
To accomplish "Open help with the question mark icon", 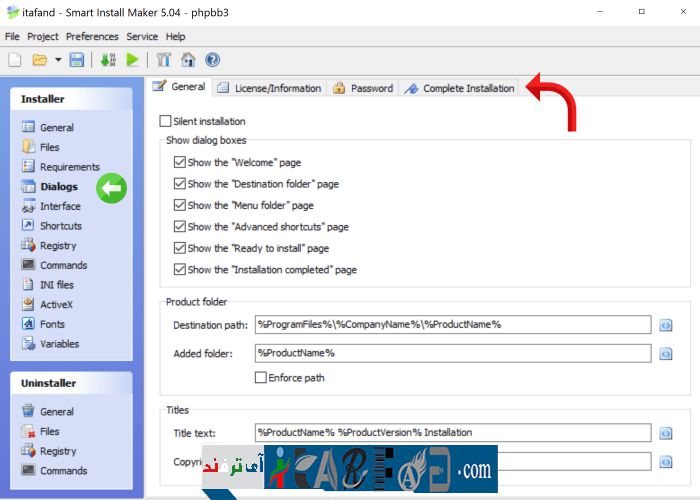I will 212,60.
